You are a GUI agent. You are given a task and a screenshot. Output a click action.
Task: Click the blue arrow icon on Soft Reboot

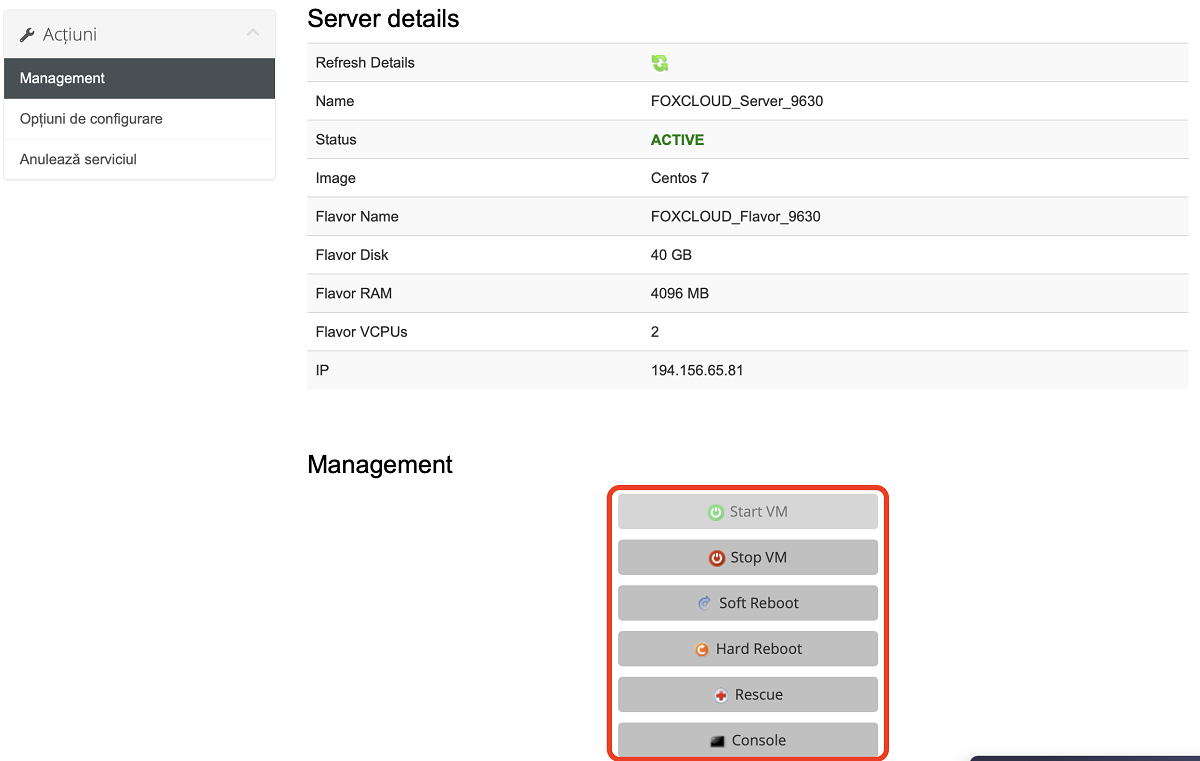point(705,603)
